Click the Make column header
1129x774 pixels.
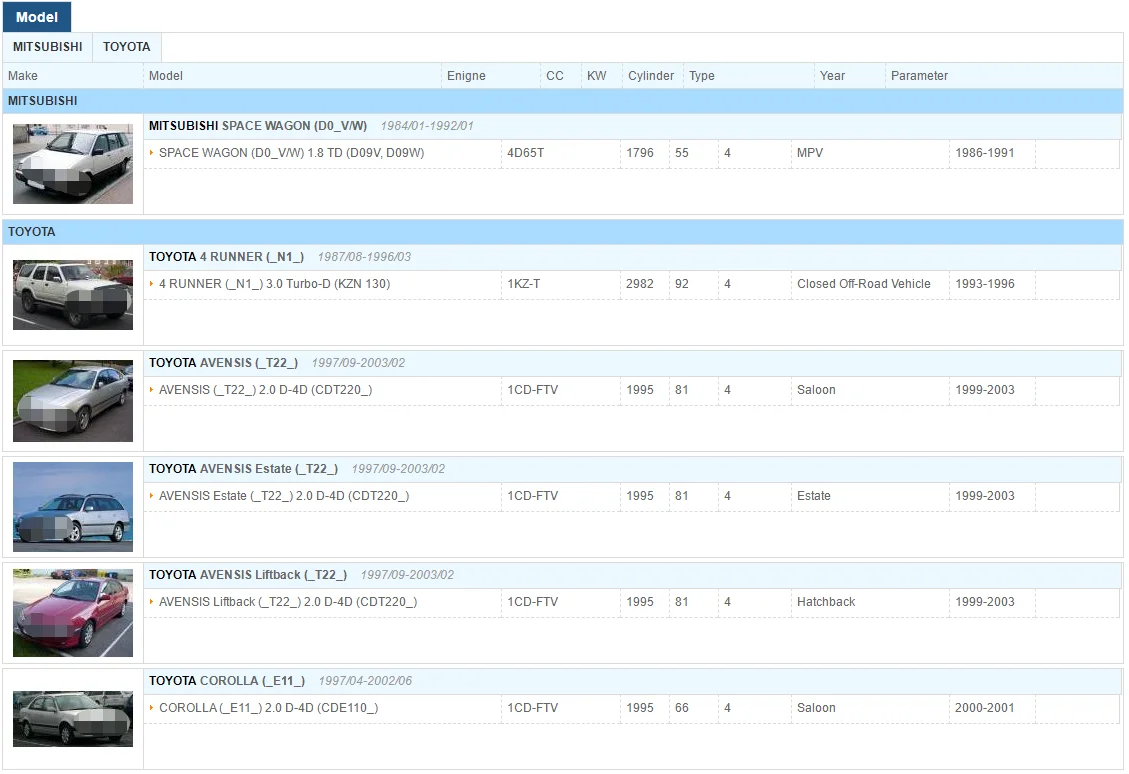click(73, 76)
